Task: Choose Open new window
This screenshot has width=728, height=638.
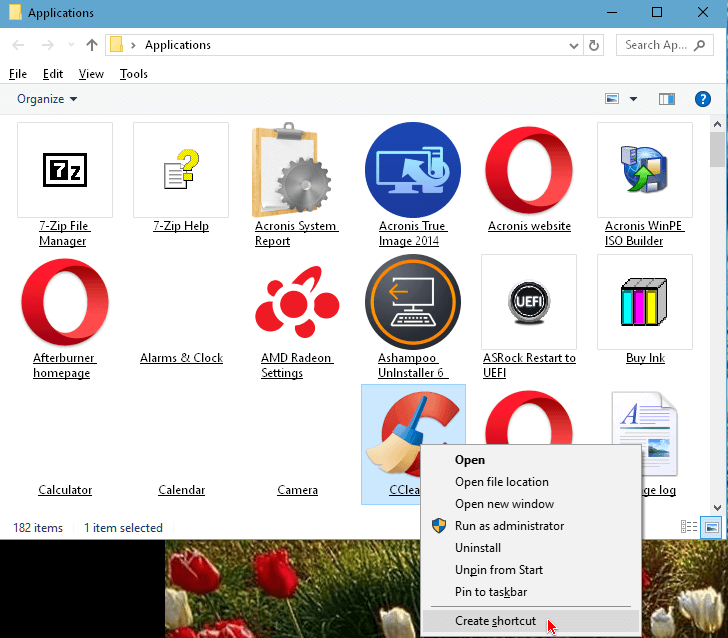Action: (531, 504)
